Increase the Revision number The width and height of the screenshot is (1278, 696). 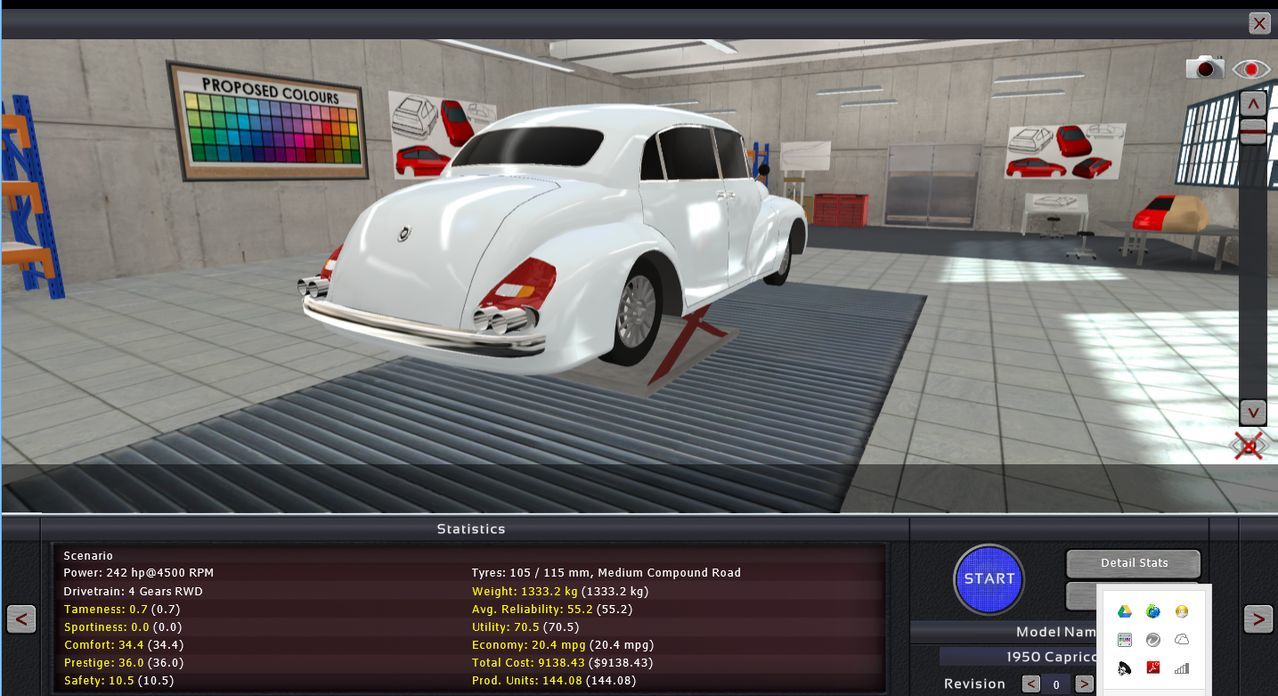click(1084, 684)
